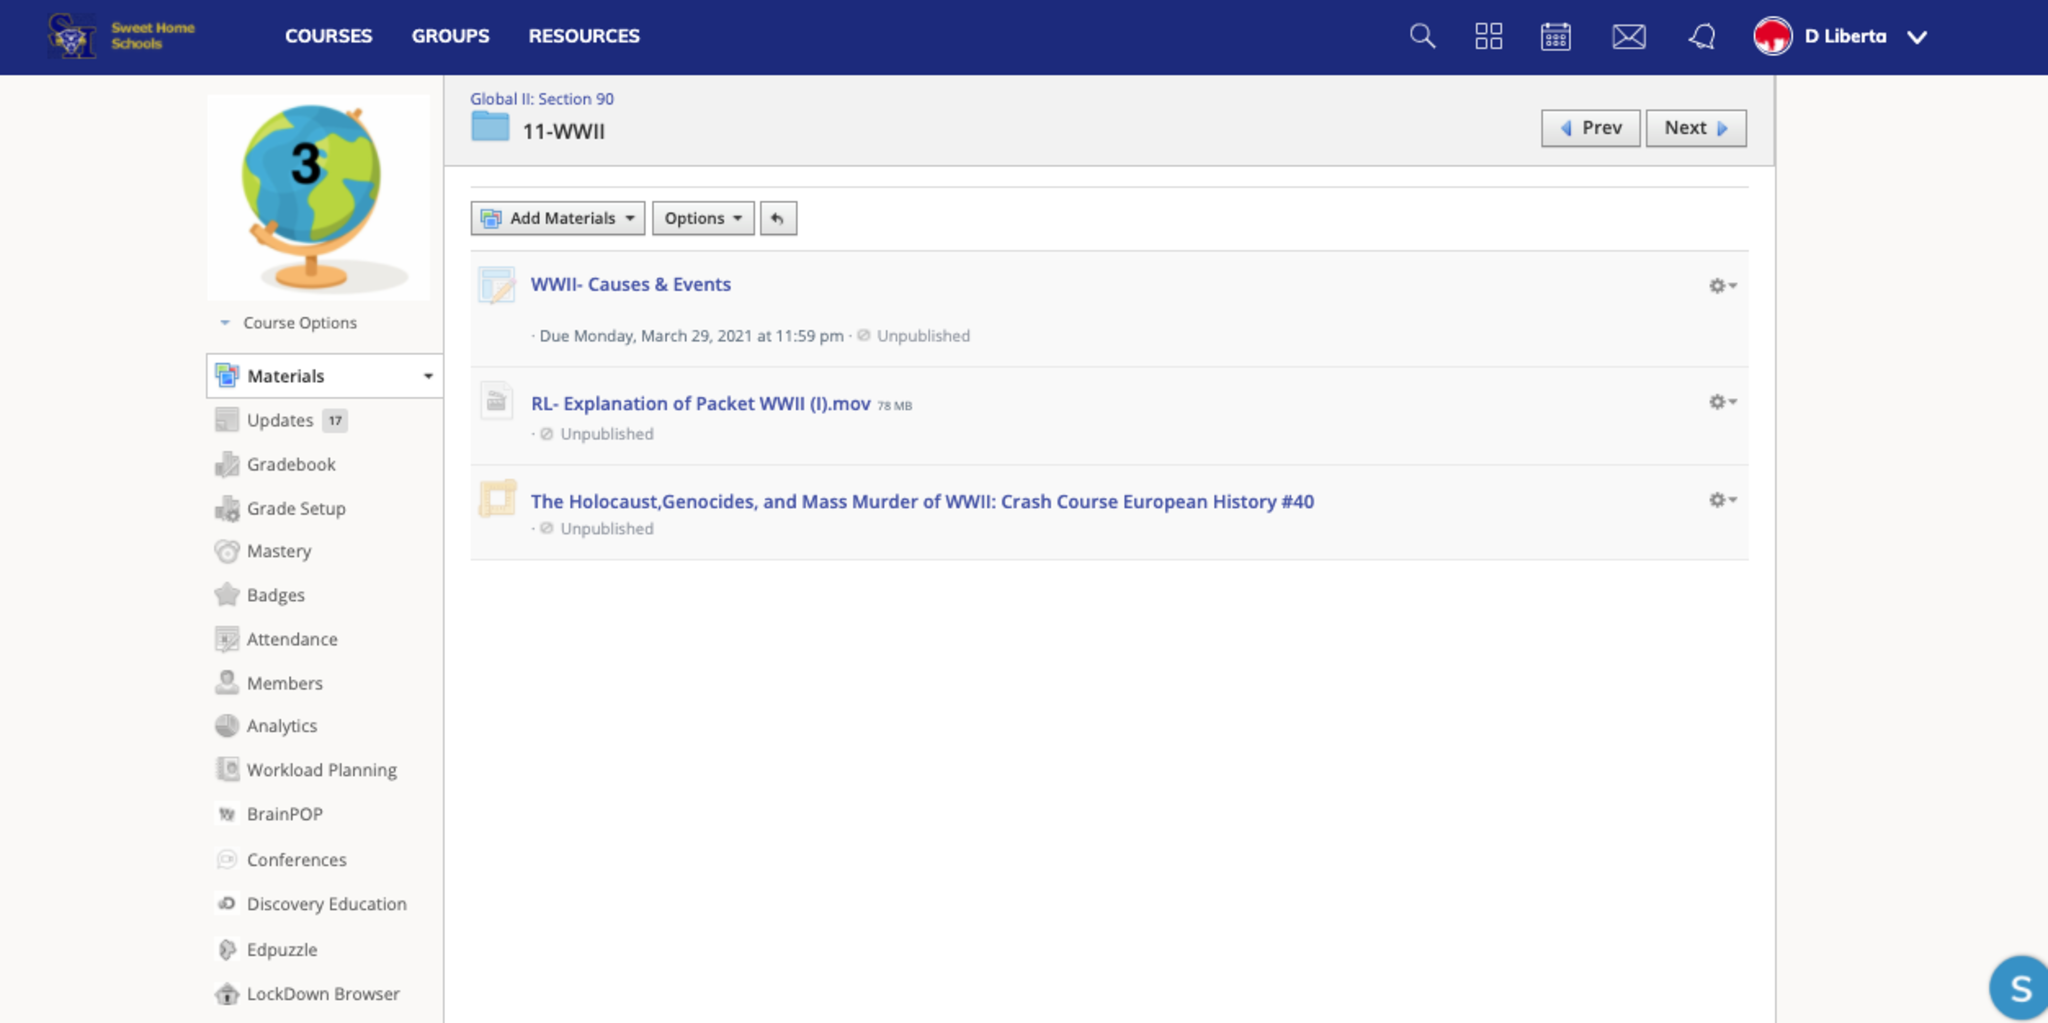This screenshot has height=1023, width=2048.
Task: Expand the Add Materials dropdown
Action: coord(558,218)
